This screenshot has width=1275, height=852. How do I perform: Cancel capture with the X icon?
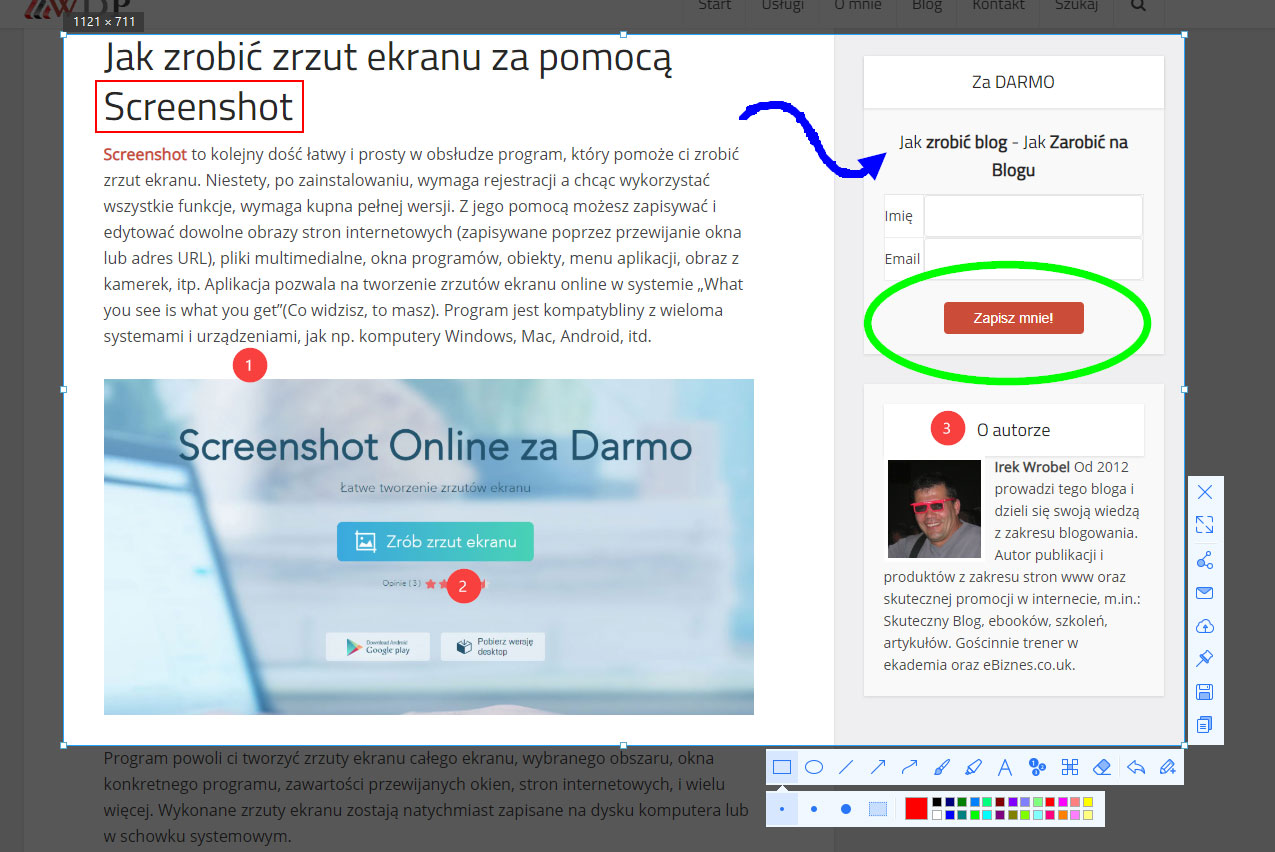coord(1205,492)
